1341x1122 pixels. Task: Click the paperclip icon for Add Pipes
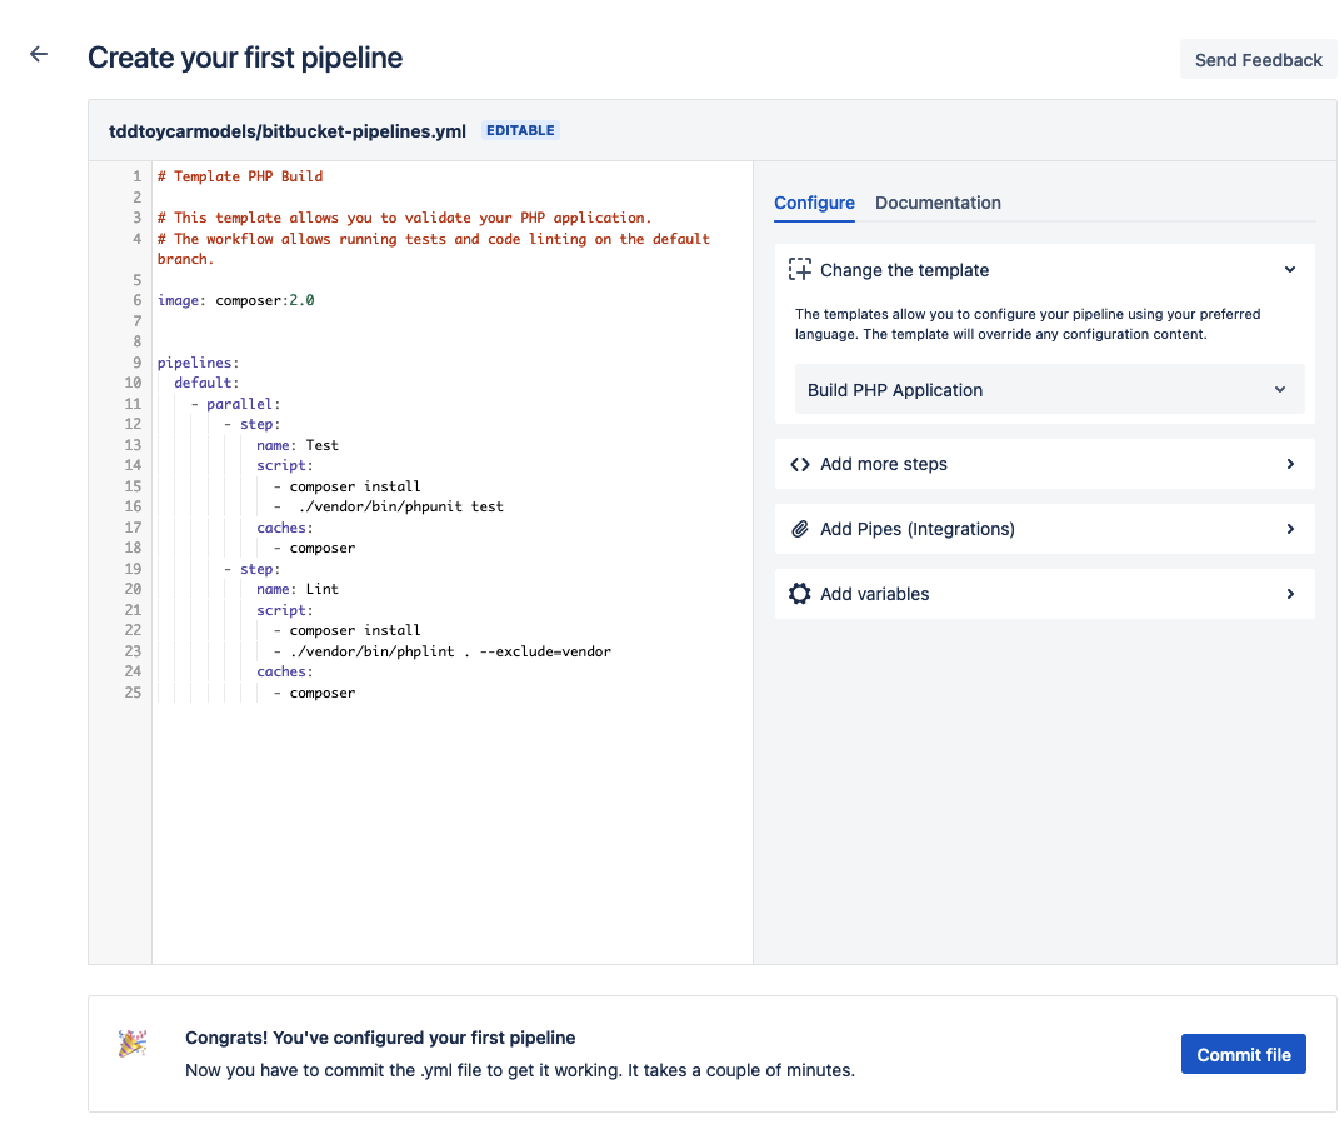tap(800, 529)
